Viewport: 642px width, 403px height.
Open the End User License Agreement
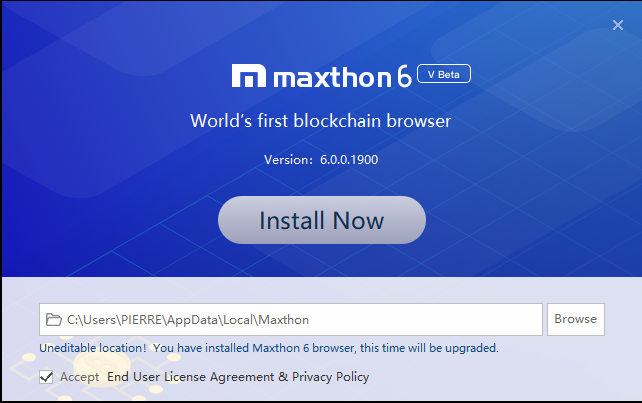point(190,377)
